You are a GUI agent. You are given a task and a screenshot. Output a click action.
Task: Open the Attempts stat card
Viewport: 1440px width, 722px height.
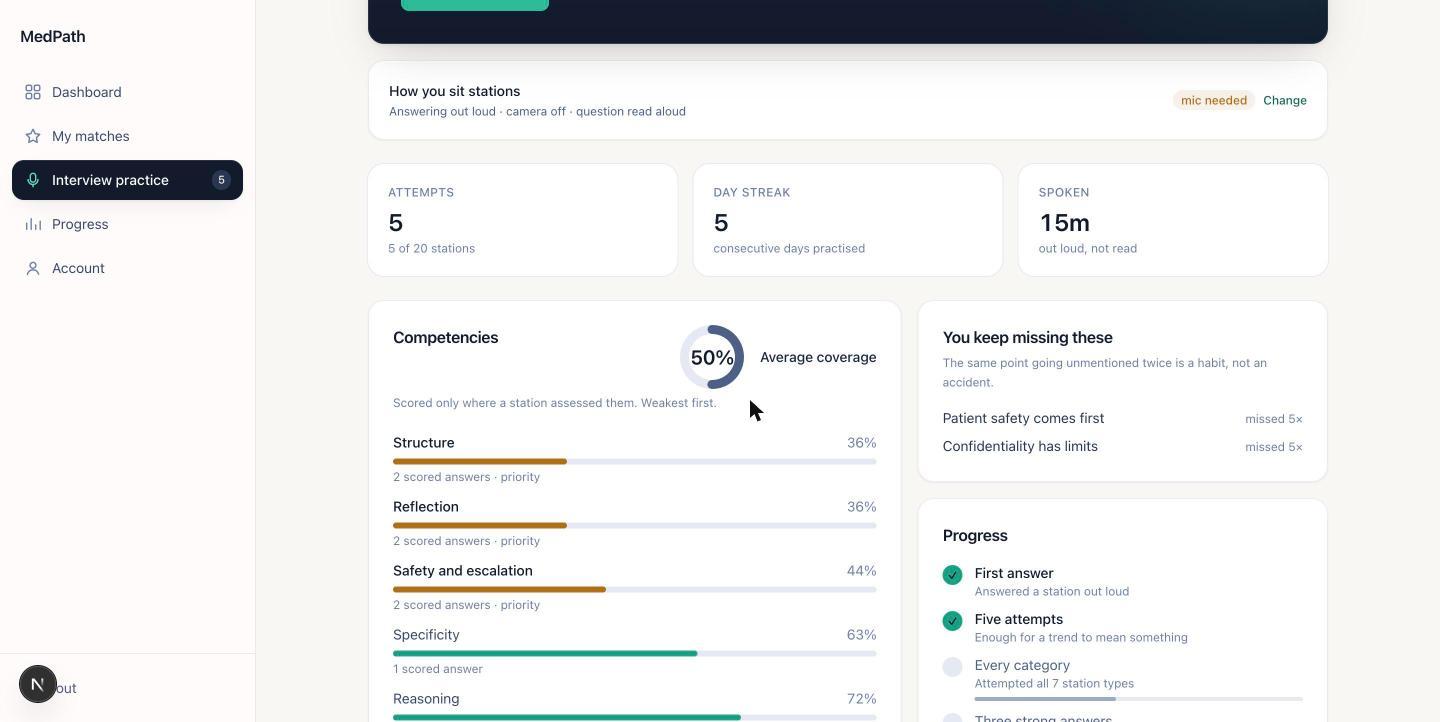[523, 220]
